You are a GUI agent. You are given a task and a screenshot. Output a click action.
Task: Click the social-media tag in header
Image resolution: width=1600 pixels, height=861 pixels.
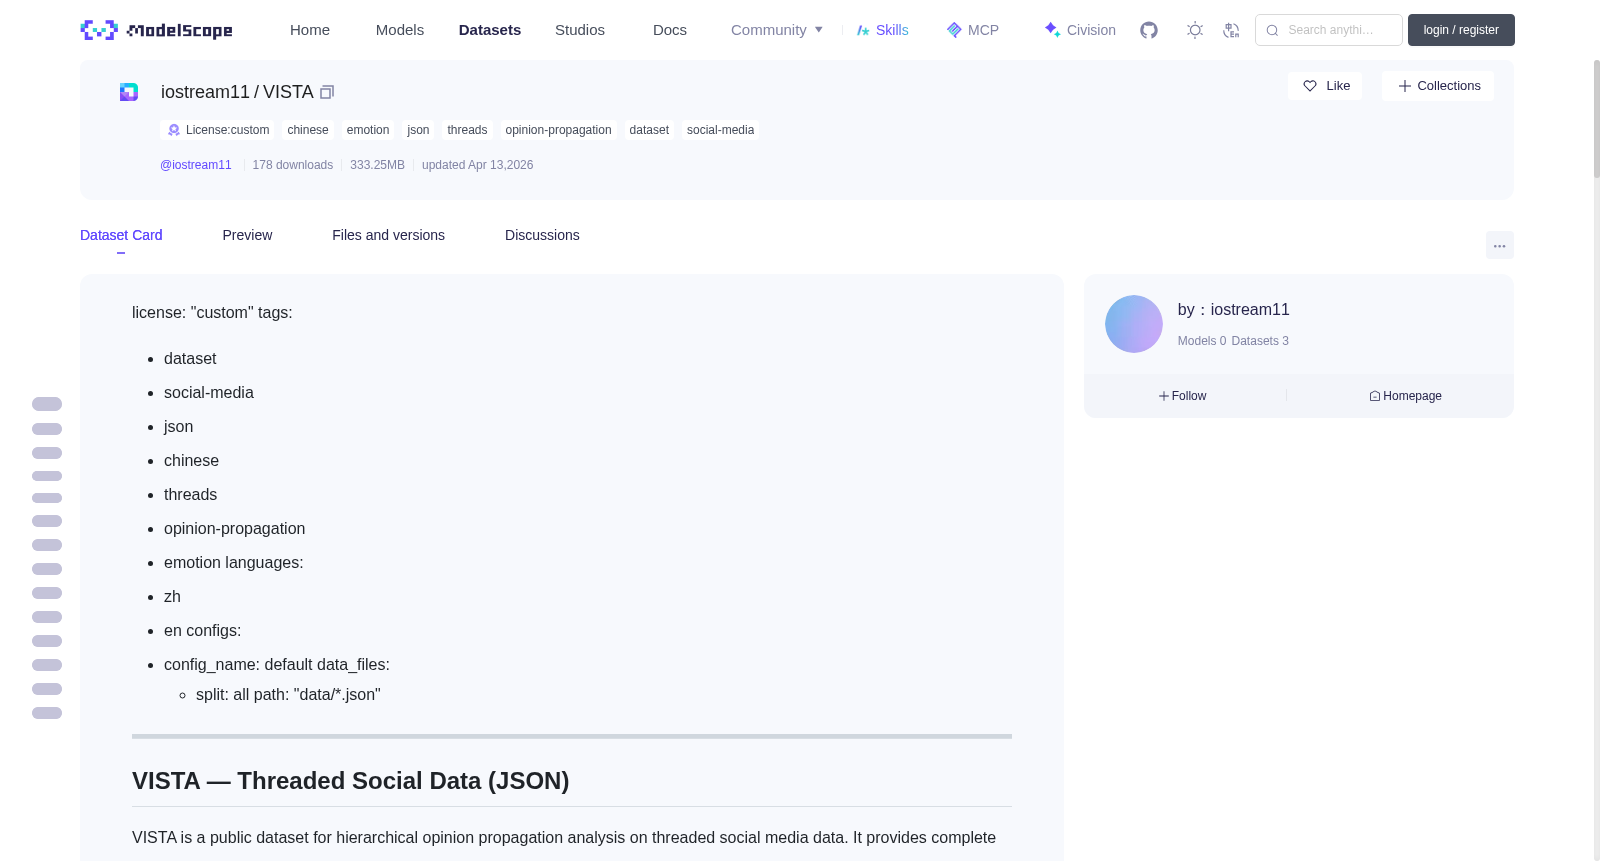720,130
